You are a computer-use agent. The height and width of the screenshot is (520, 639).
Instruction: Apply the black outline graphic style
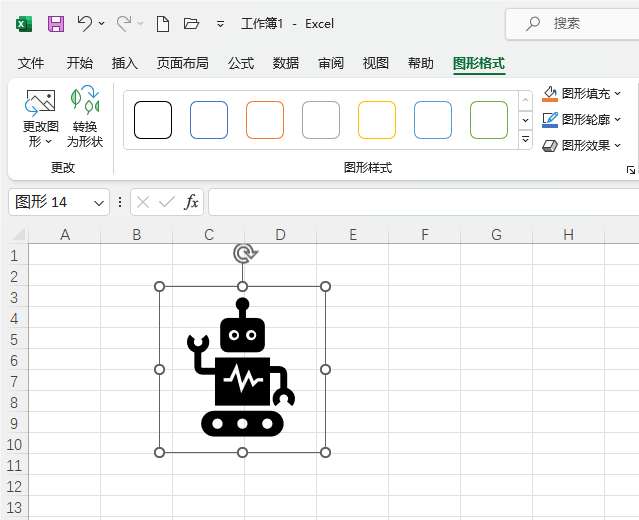tap(153, 120)
